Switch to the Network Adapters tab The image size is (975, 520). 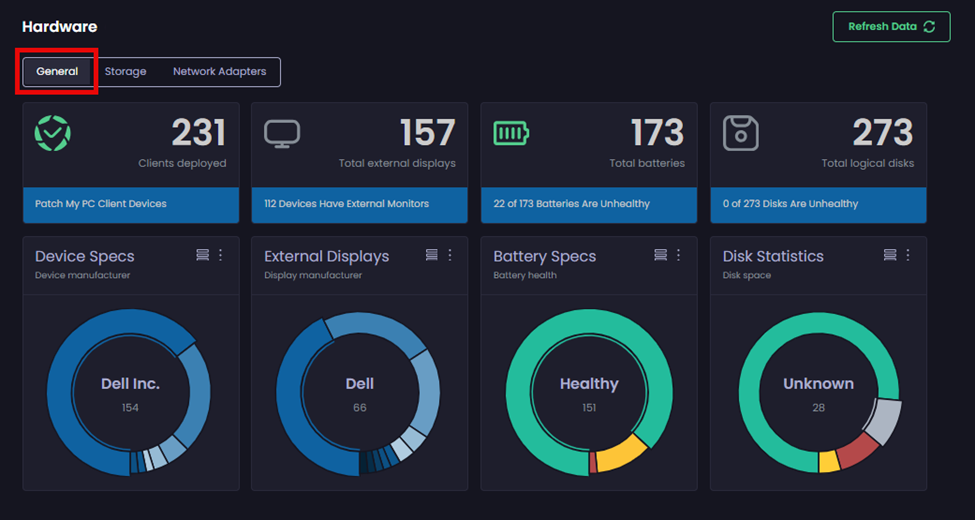tap(219, 72)
